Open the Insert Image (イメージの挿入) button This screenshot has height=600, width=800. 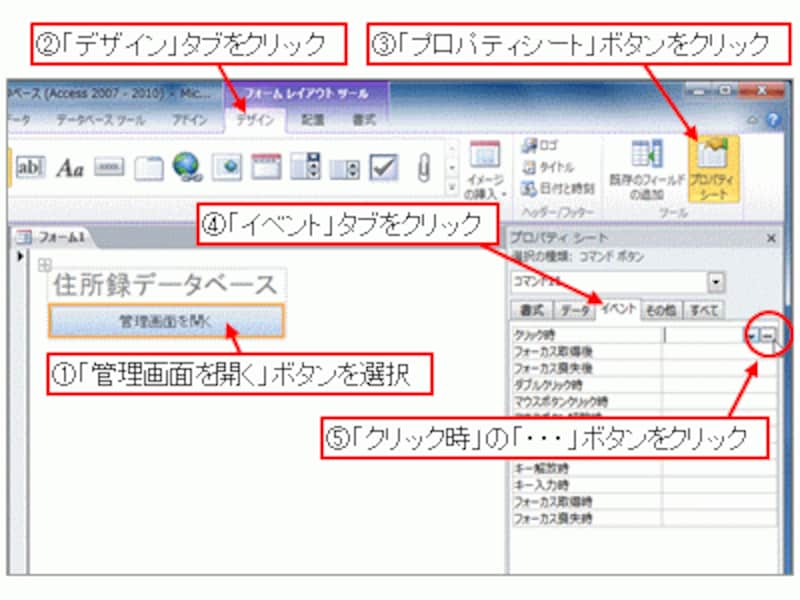click(485, 171)
